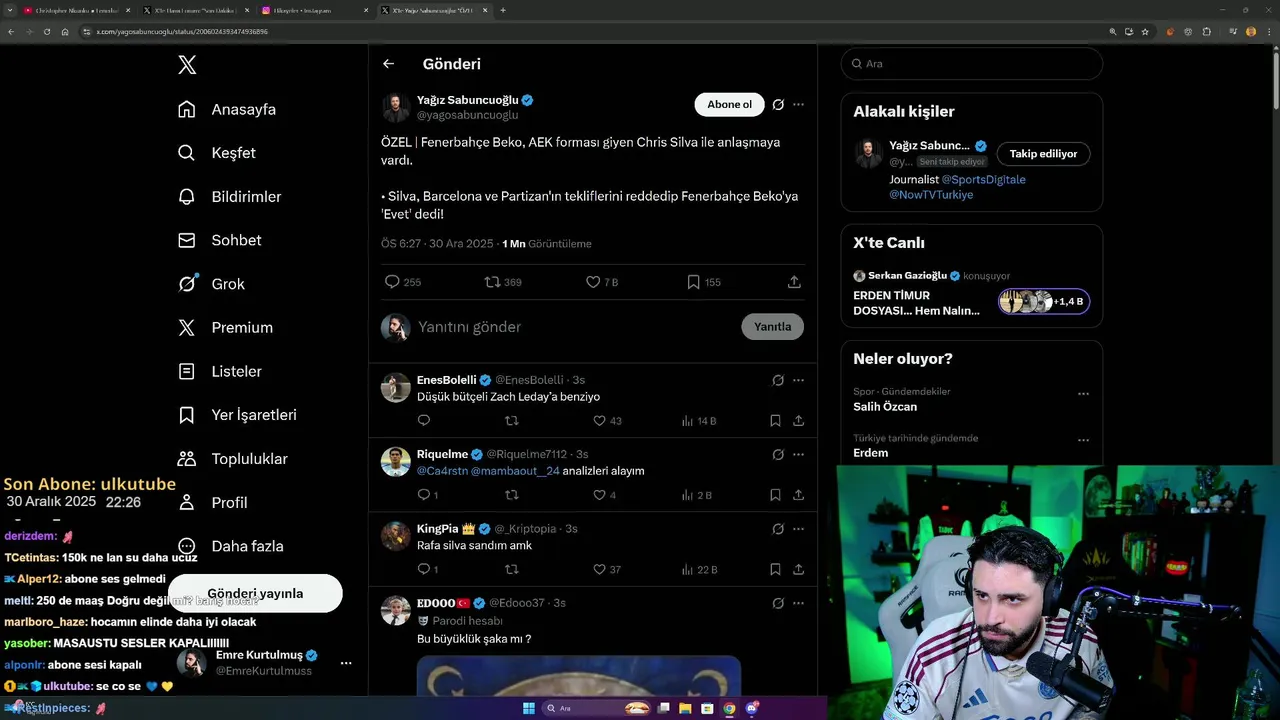This screenshot has height=720, width=1280.
Task: Click the Chrome icon in the taskbar
Action: click(x=729, y=709)
